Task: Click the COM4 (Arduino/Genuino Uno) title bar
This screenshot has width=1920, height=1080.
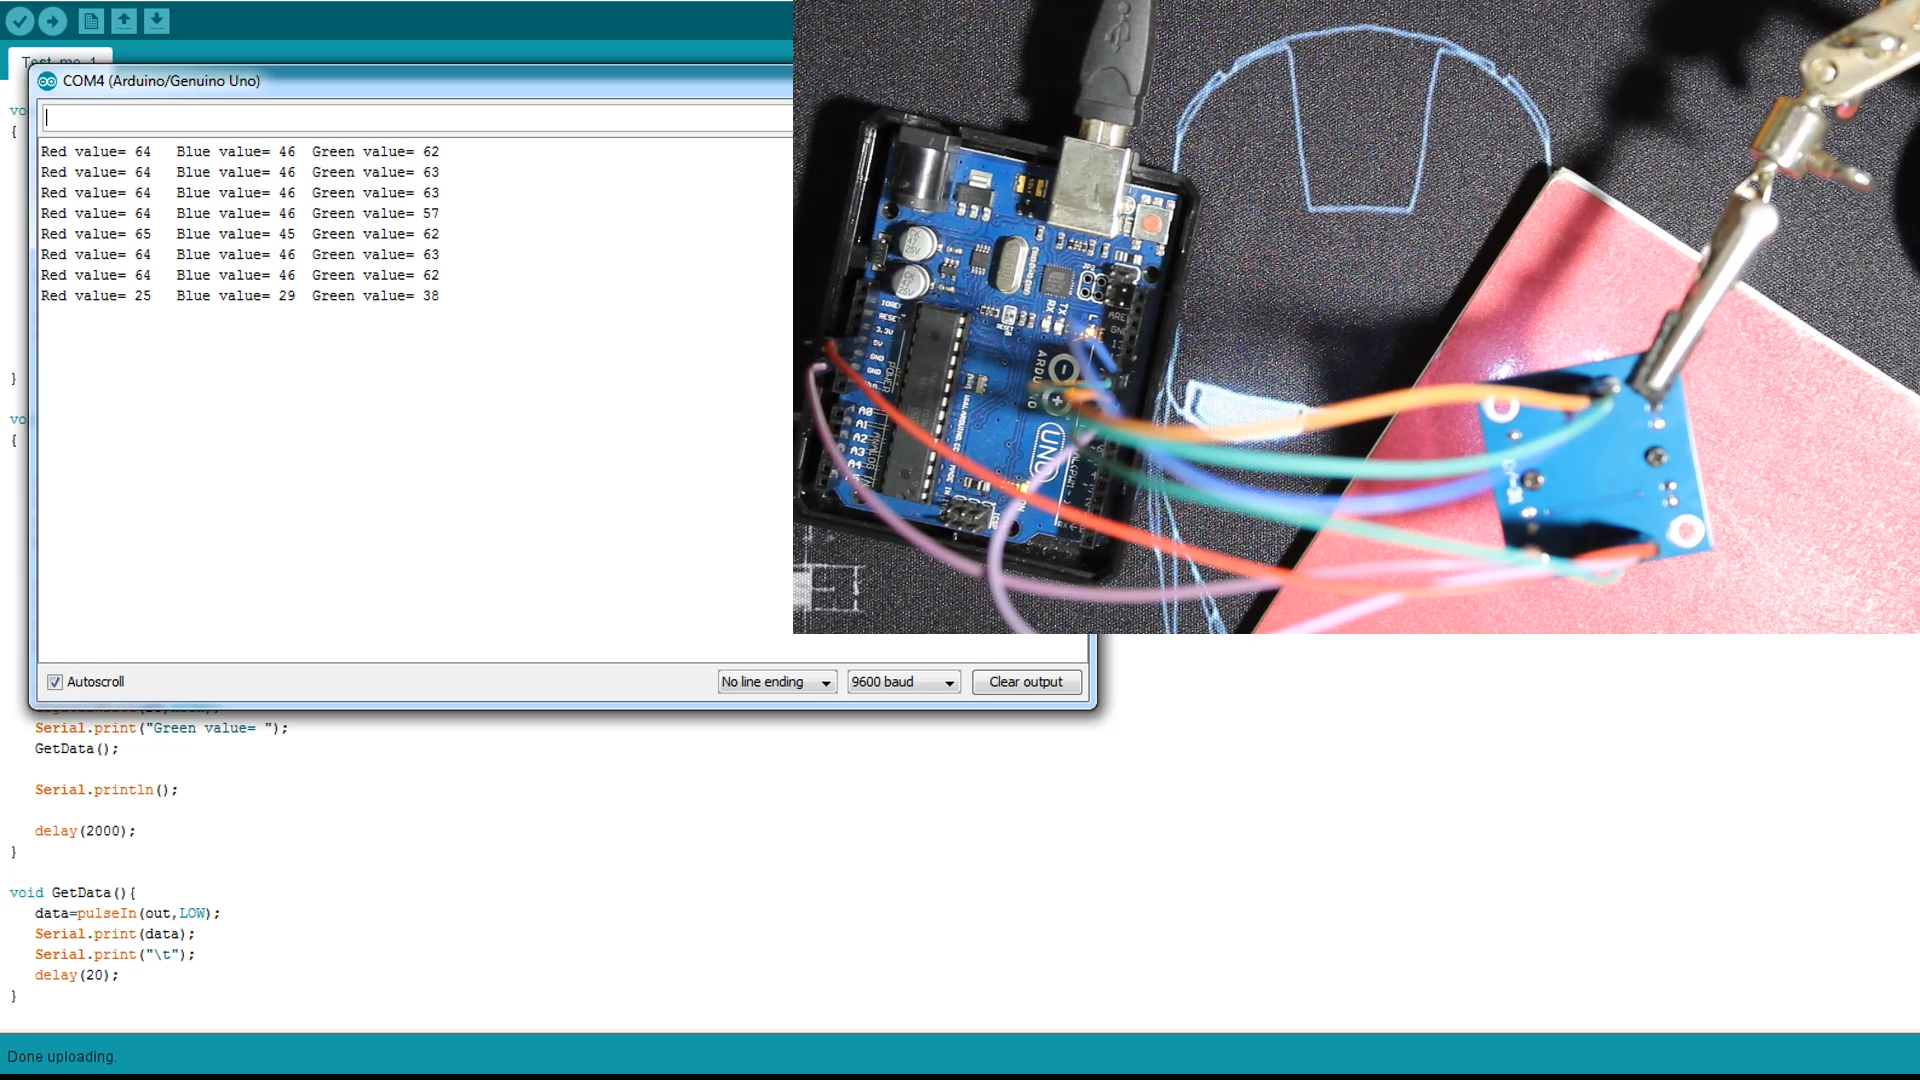Action: (x=400, y=81)
